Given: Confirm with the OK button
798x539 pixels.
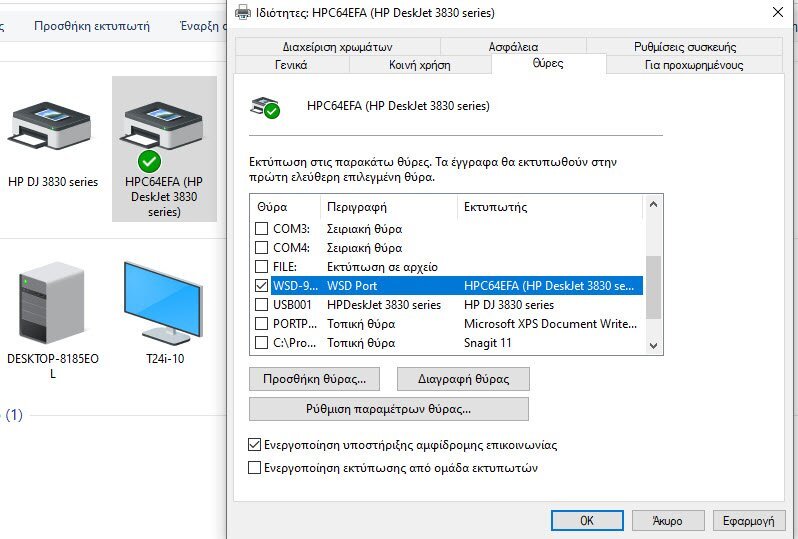Looking at the screenshot, I should tap(587, 520).
